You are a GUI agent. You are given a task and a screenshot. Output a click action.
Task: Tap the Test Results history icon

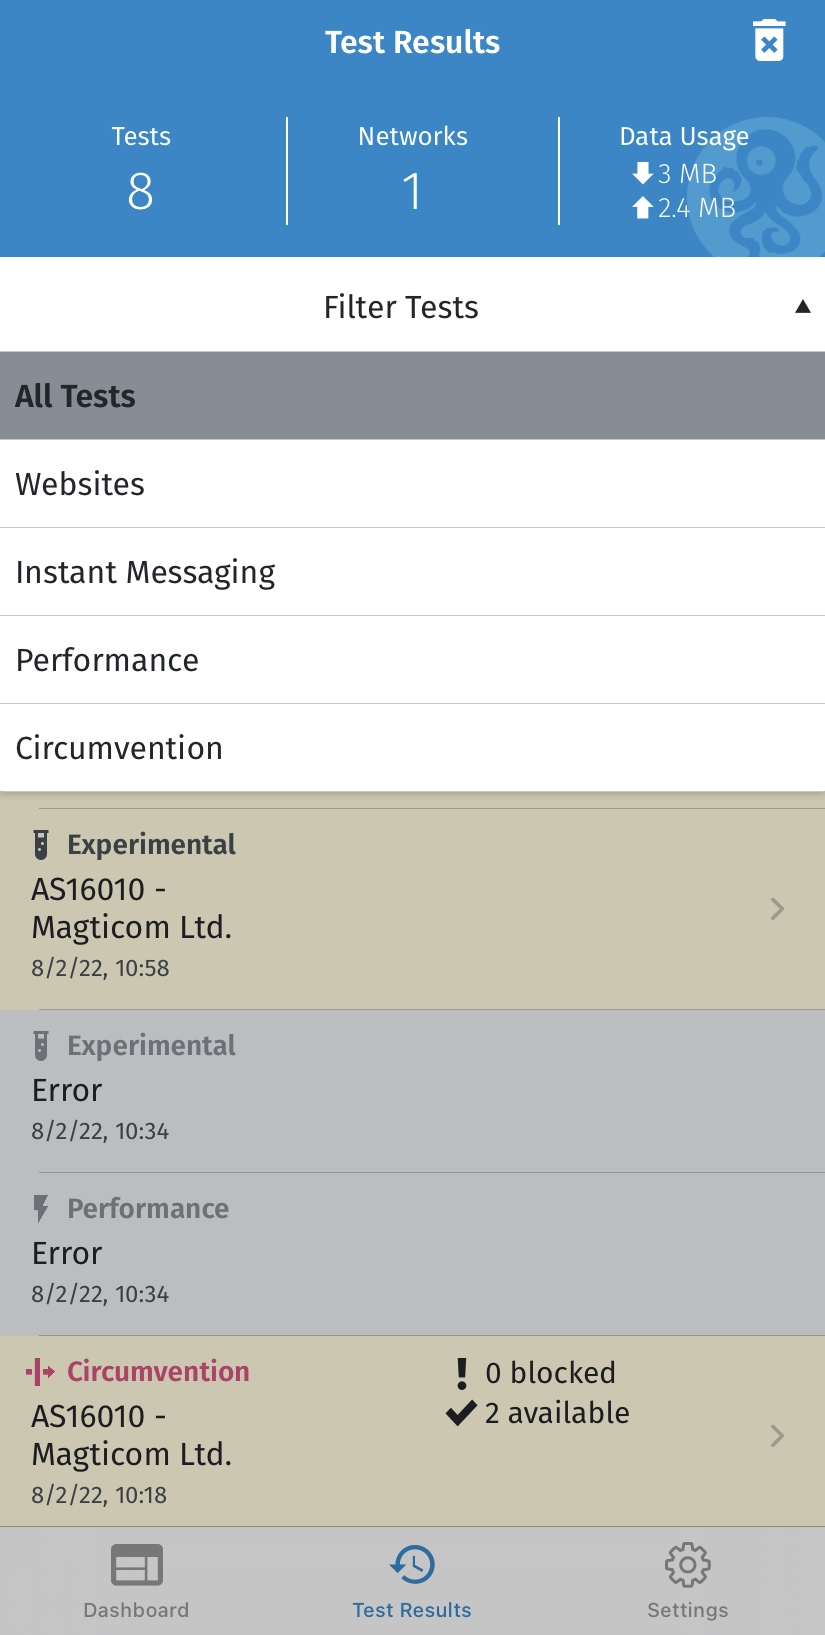tap(412, 1566)
